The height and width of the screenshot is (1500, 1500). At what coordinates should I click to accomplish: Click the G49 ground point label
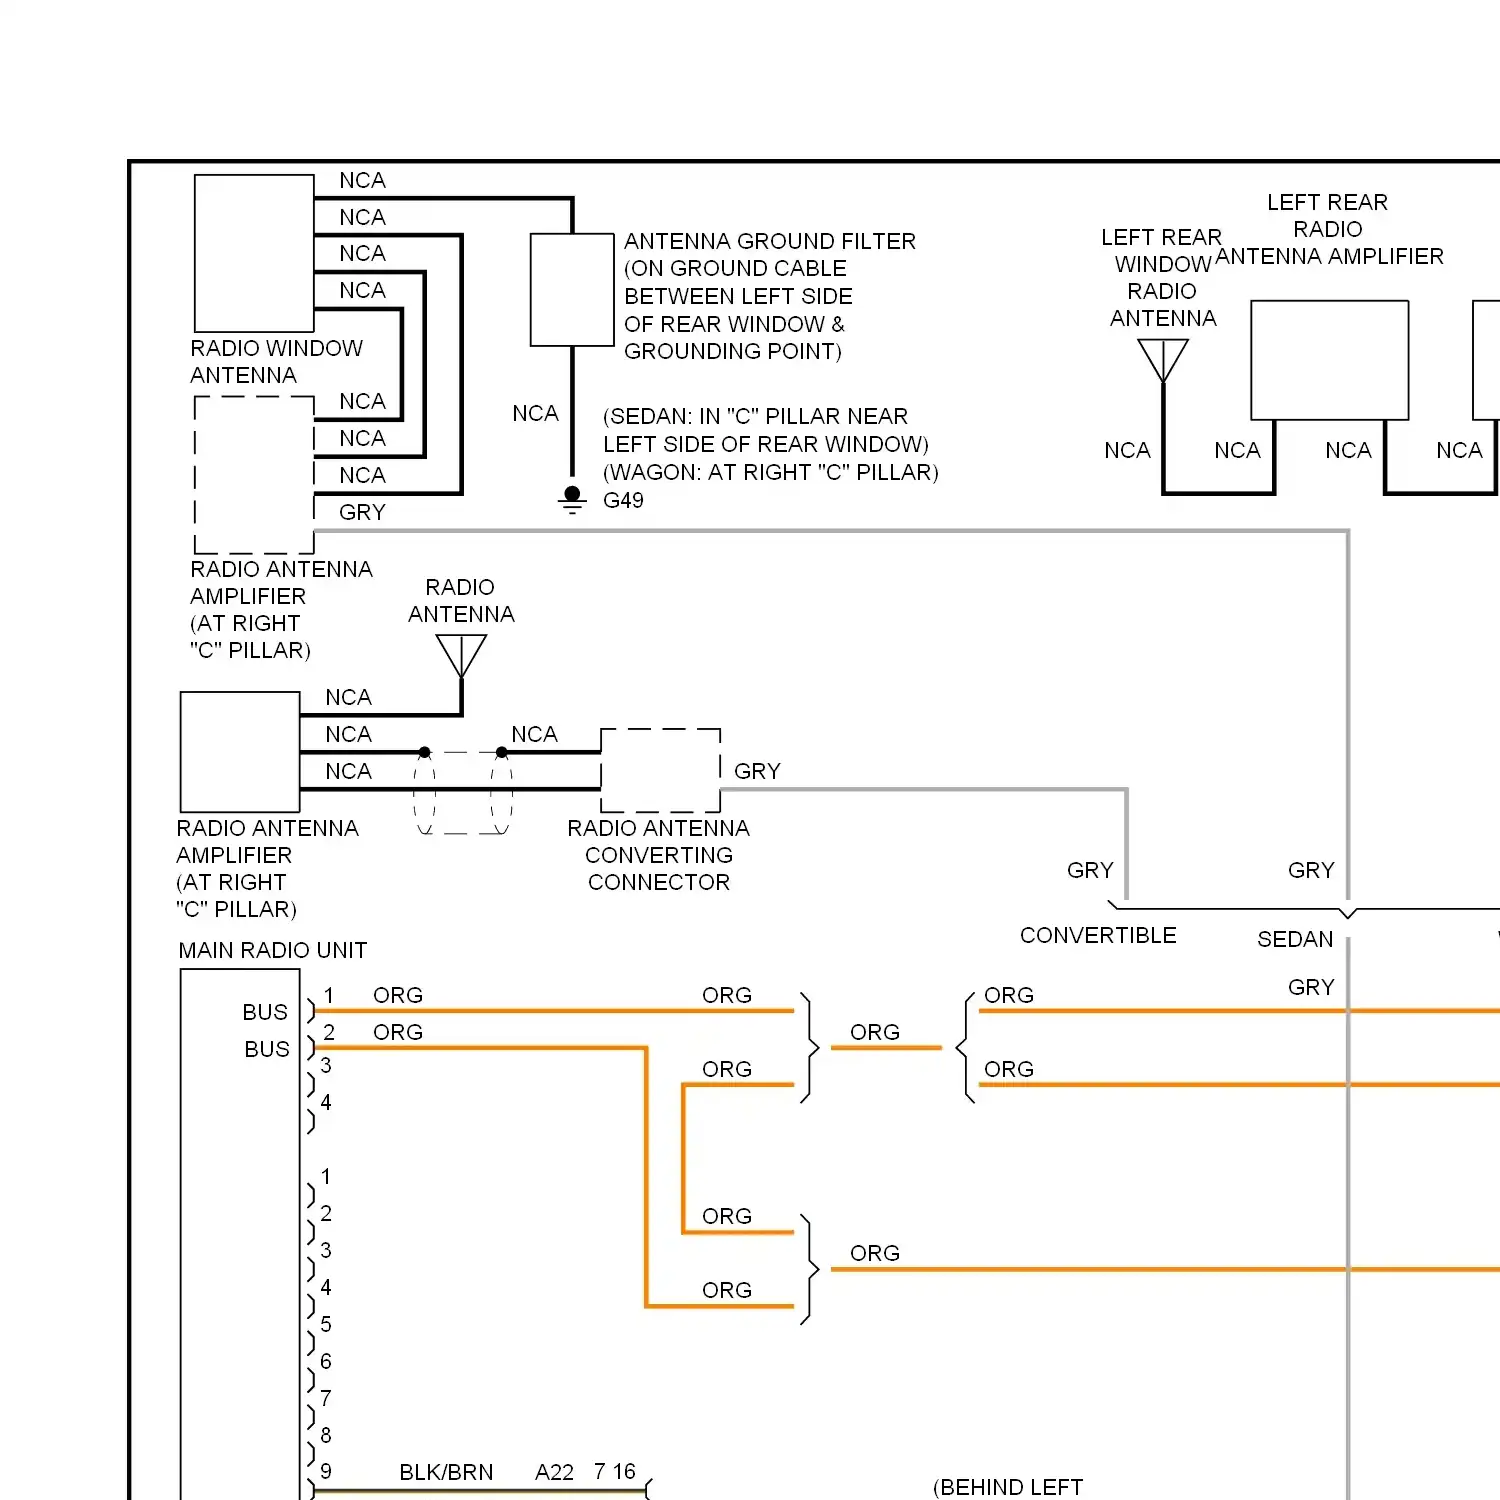click(x=623, y=500)
